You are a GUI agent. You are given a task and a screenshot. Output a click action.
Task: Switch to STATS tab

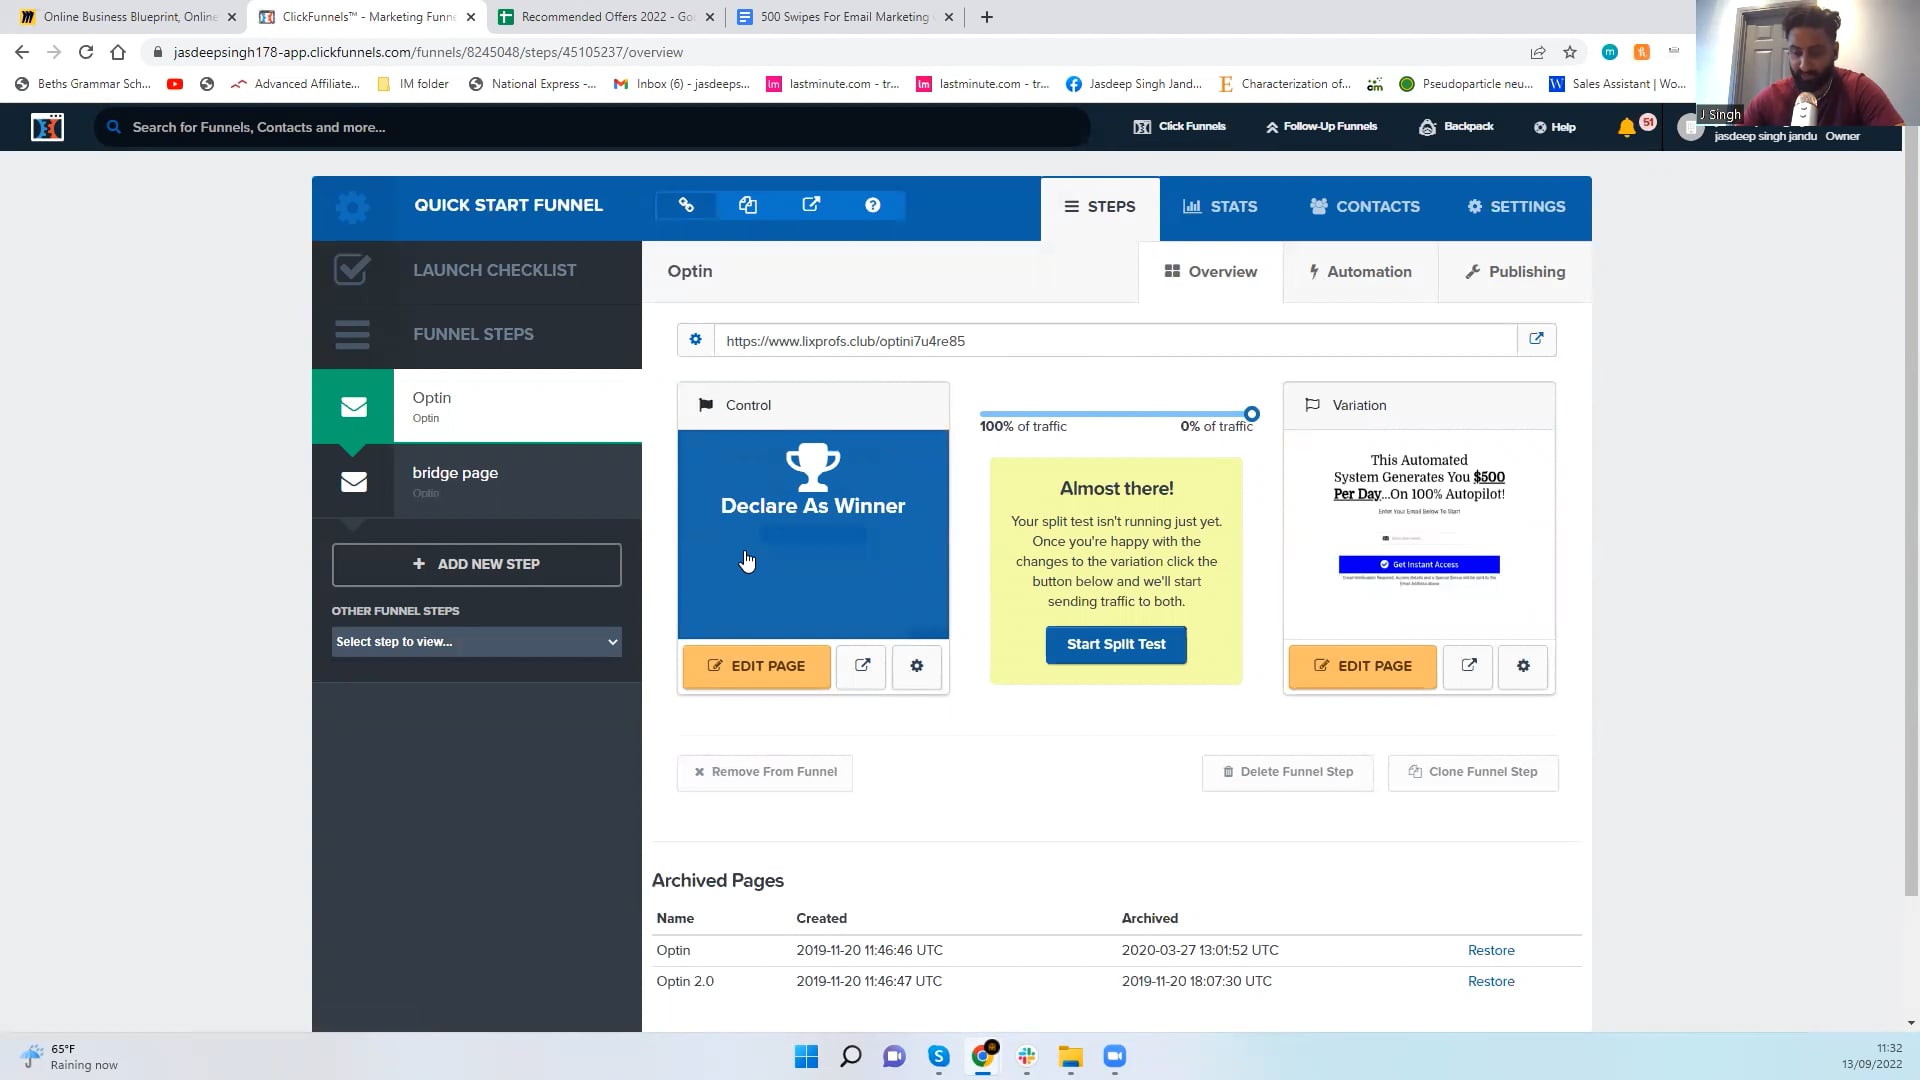[1220, 207]
